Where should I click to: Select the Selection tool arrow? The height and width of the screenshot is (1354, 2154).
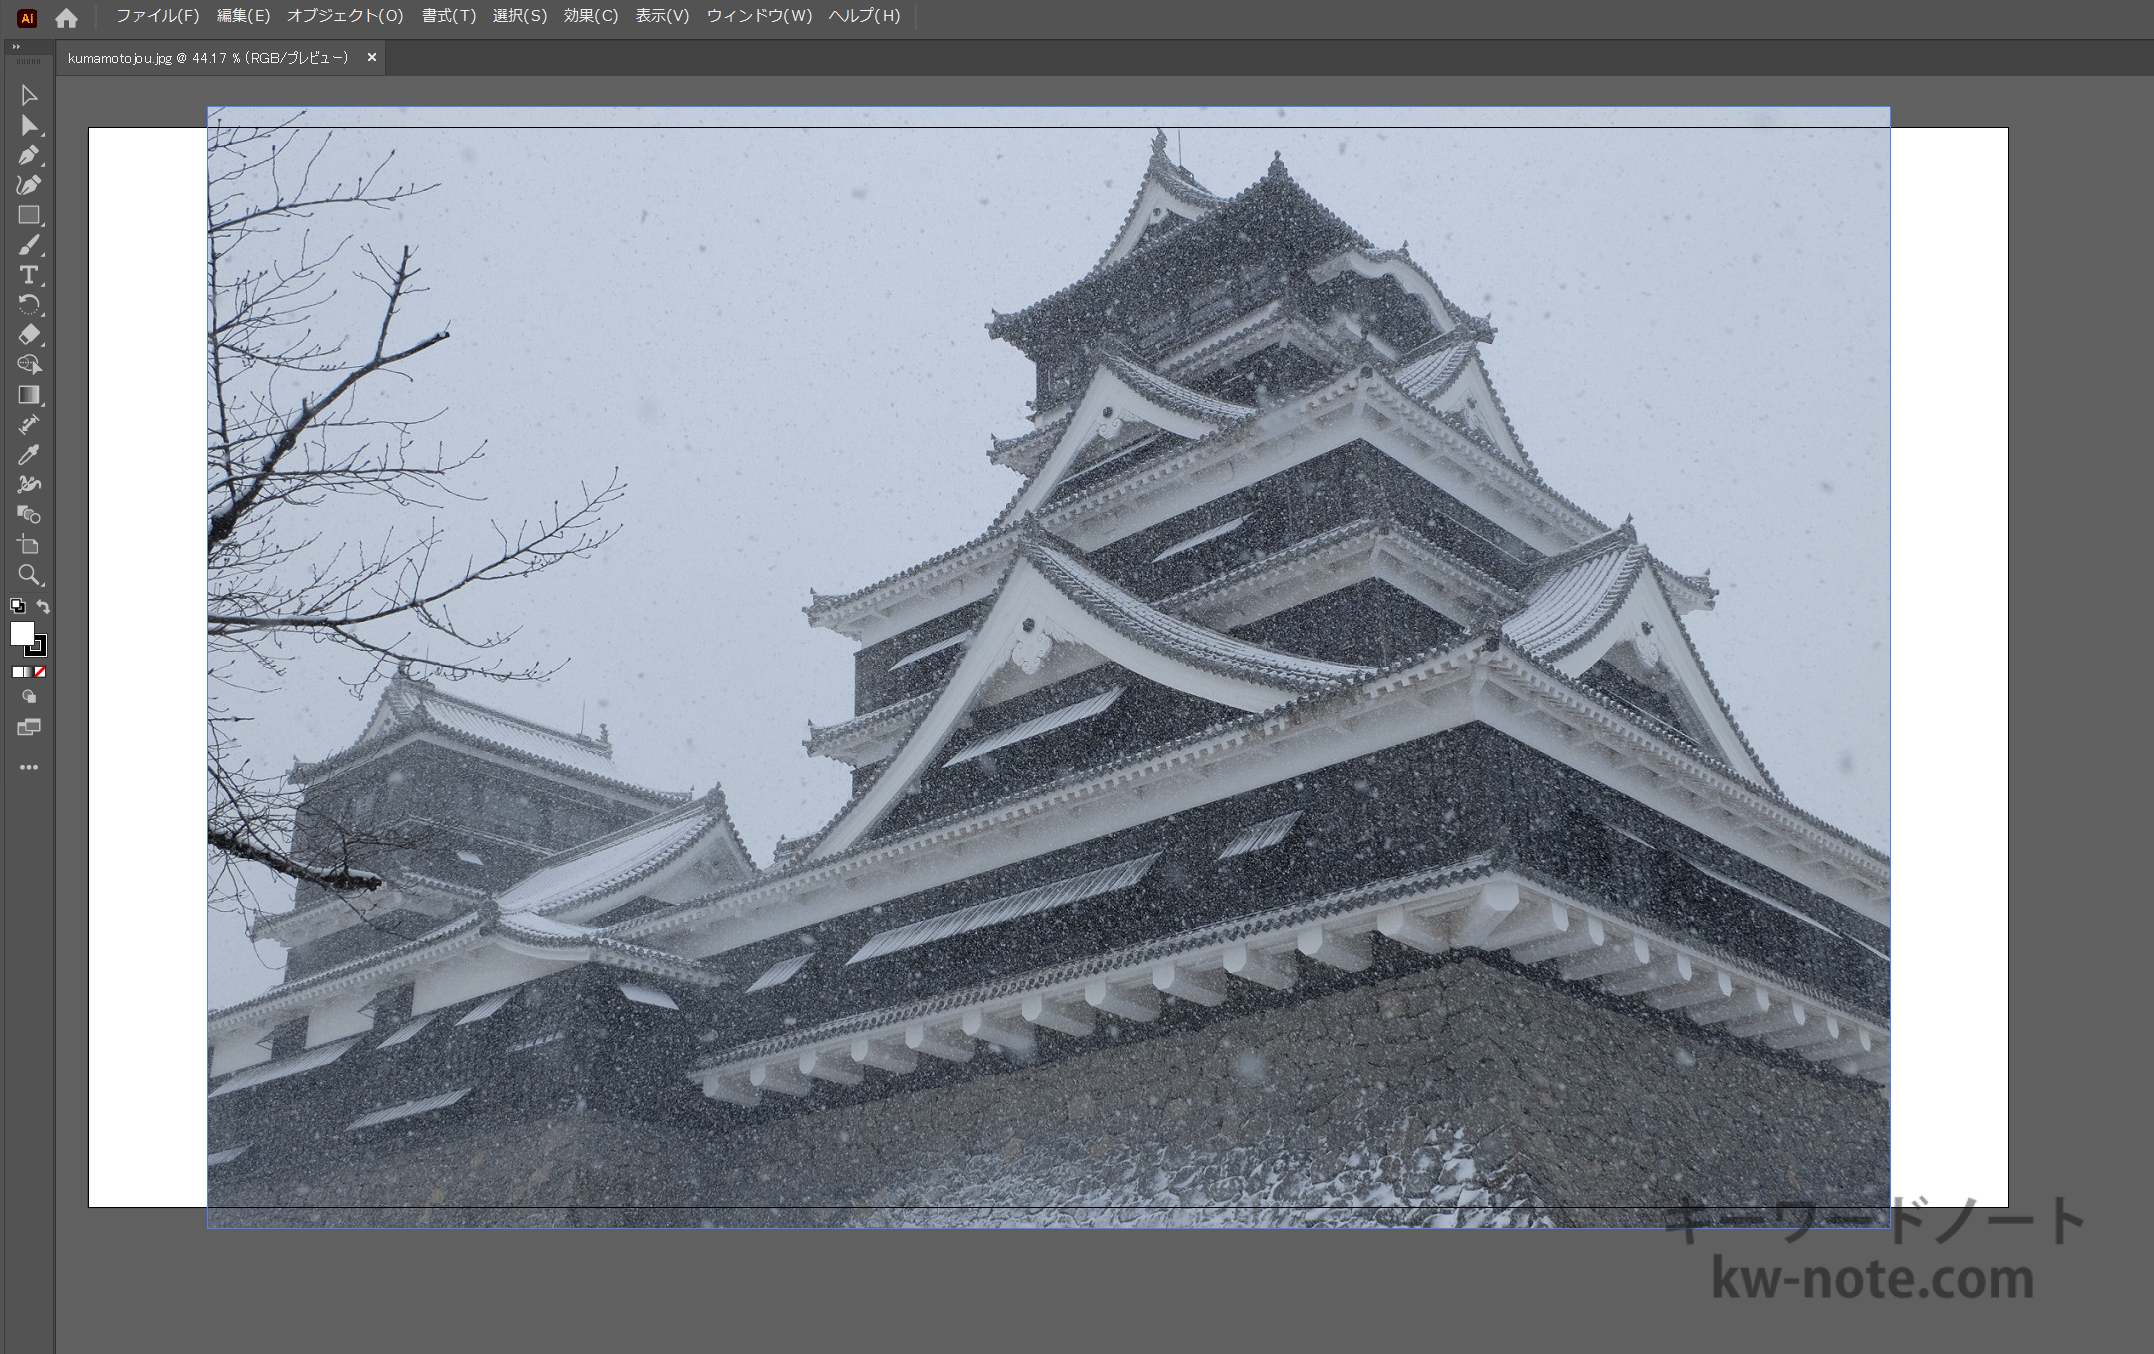[x=28, y=95]
